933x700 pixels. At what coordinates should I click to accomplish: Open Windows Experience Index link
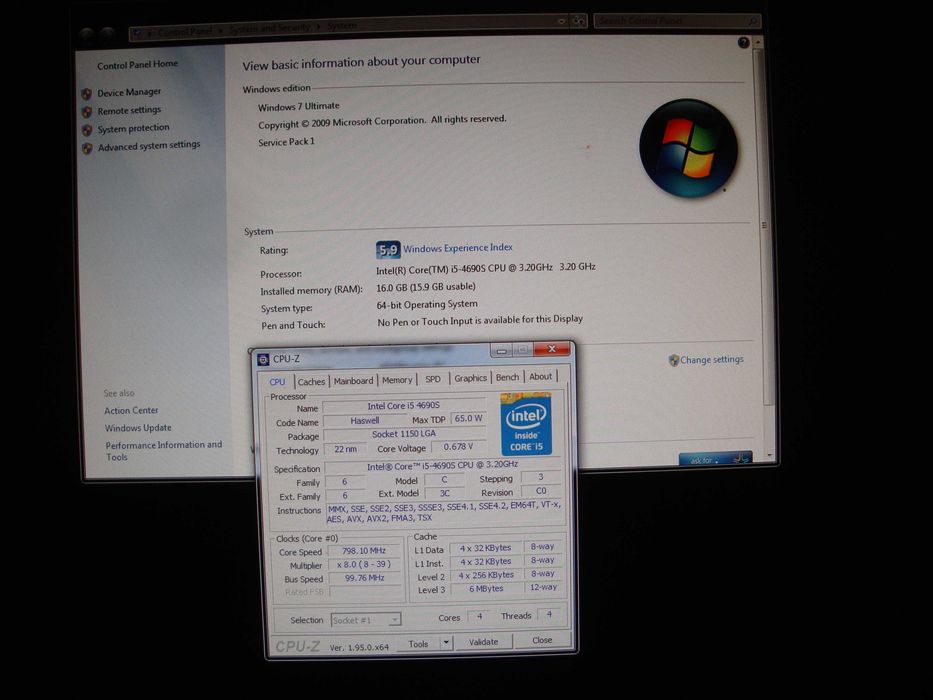coord(458,248)
